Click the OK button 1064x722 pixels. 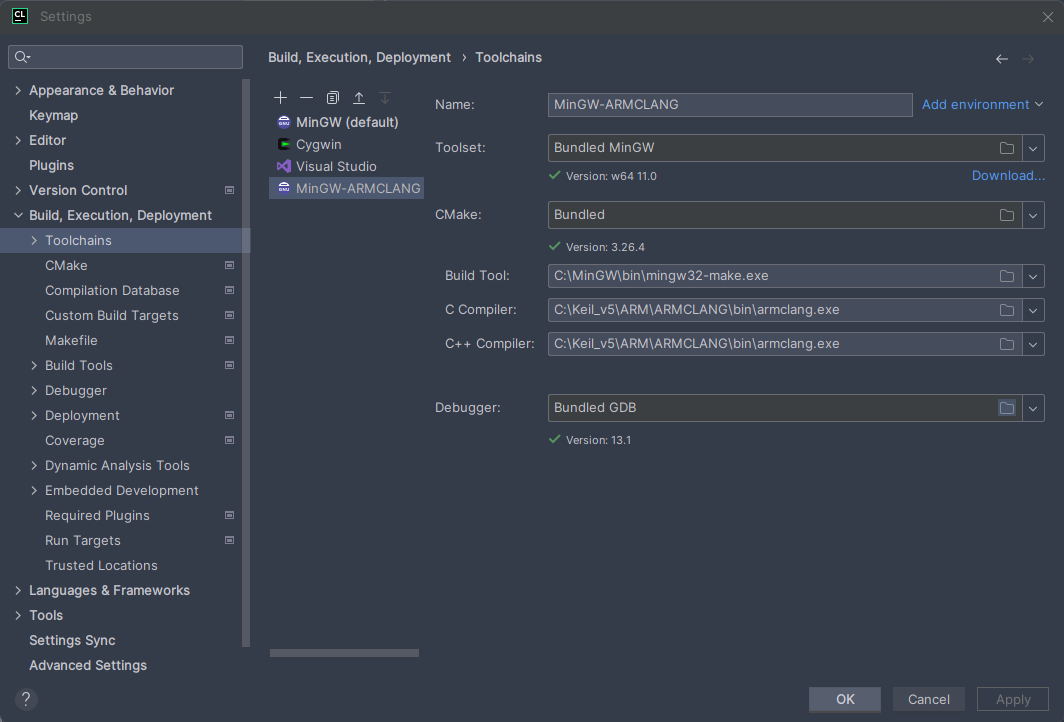pos(845,699)
